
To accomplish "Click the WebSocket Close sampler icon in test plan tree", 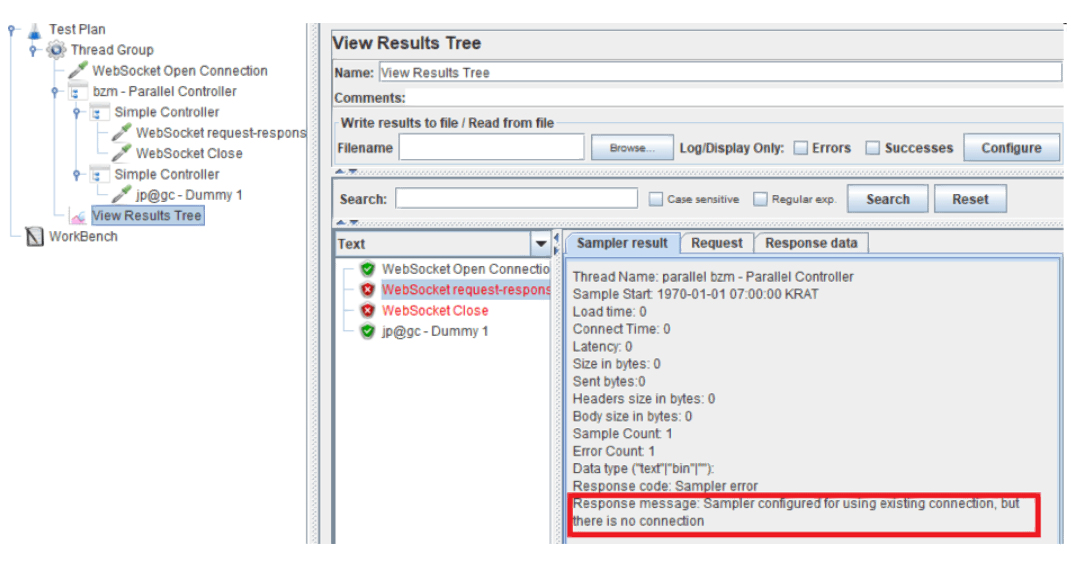I will pos(121,153).
